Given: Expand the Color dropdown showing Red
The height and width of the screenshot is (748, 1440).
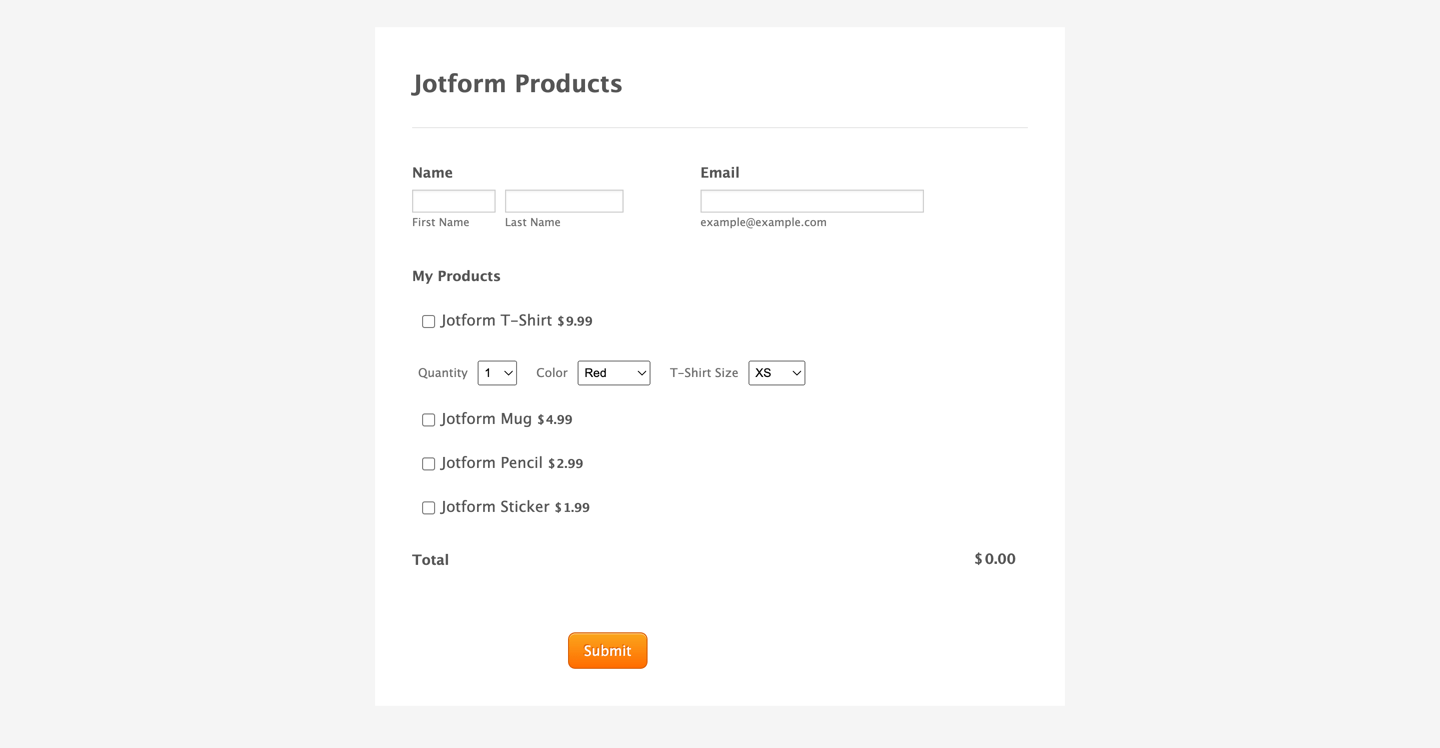Looking at the screenshot, I should click(x=613, y=373).
